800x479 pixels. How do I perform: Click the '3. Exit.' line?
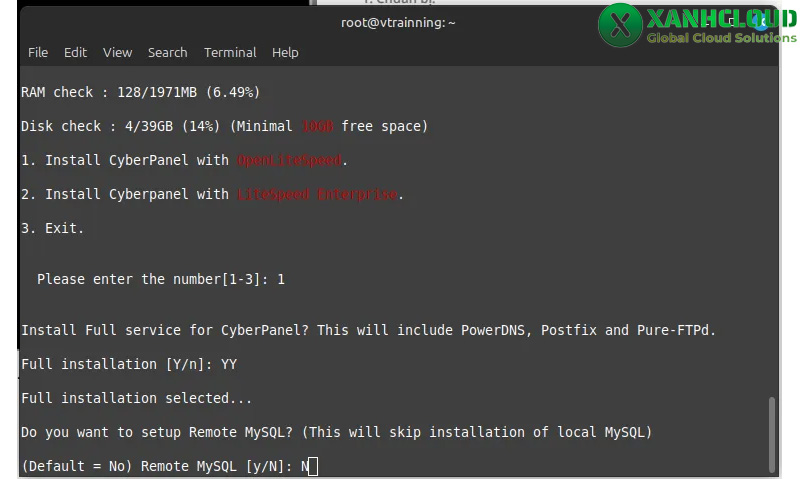tap(53, 228)
